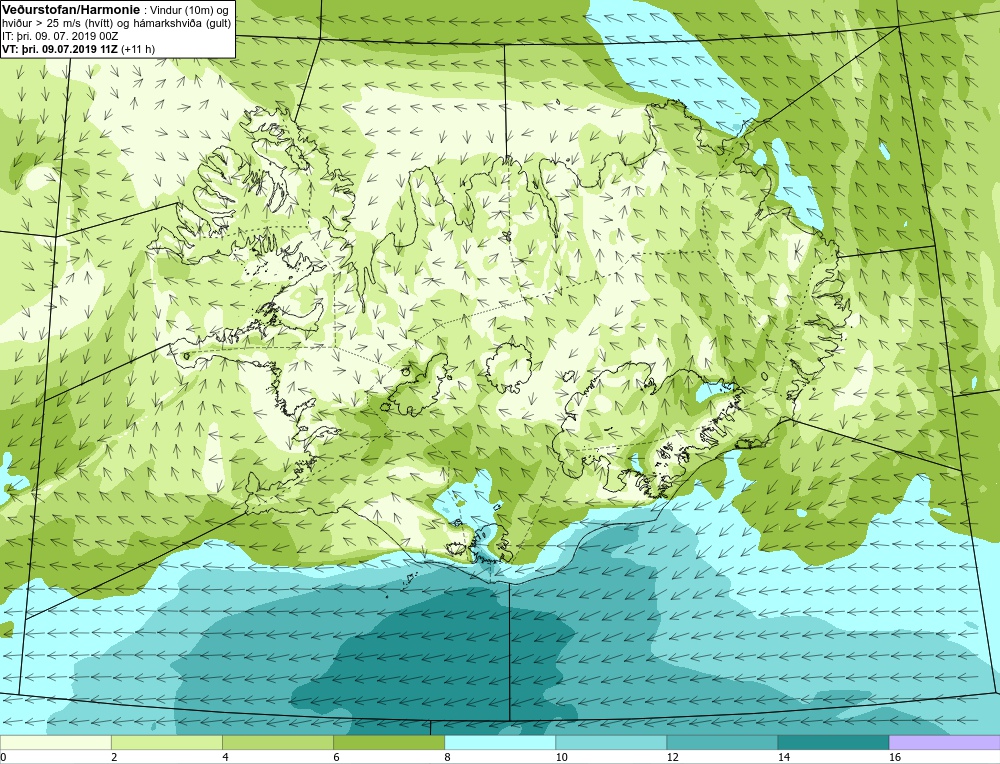Click the legend scale label 8

coord(447,757)
